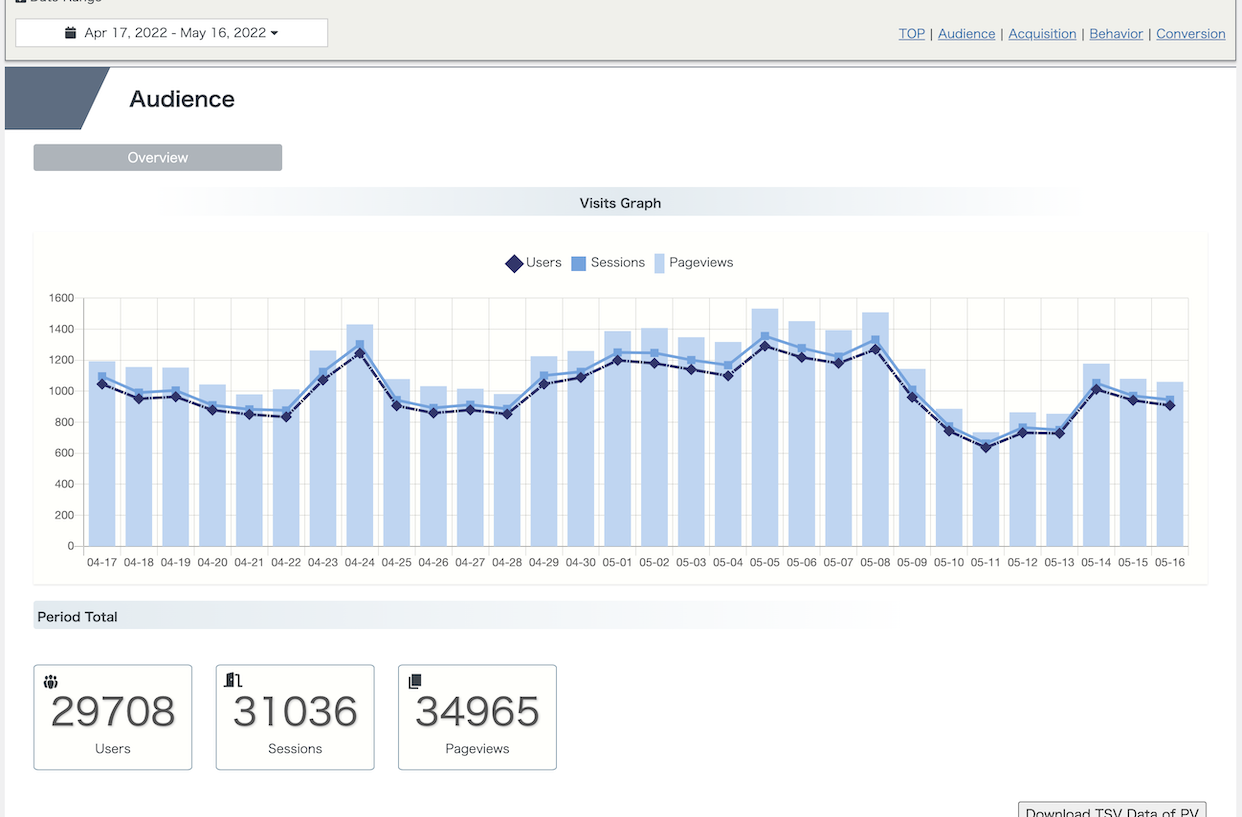Click the Audience section title
Viewport: 1242px width, 817px height.
(x=182, y=99)
